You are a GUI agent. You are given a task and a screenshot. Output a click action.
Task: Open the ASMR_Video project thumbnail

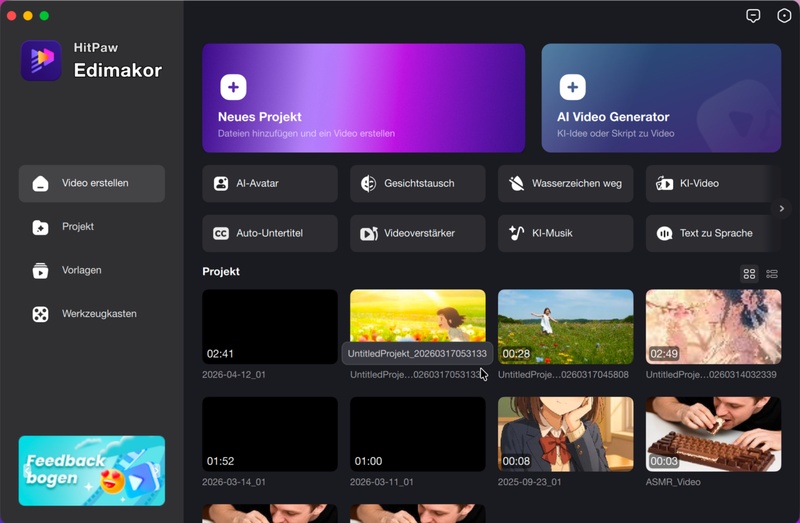[x=713, y=433]
